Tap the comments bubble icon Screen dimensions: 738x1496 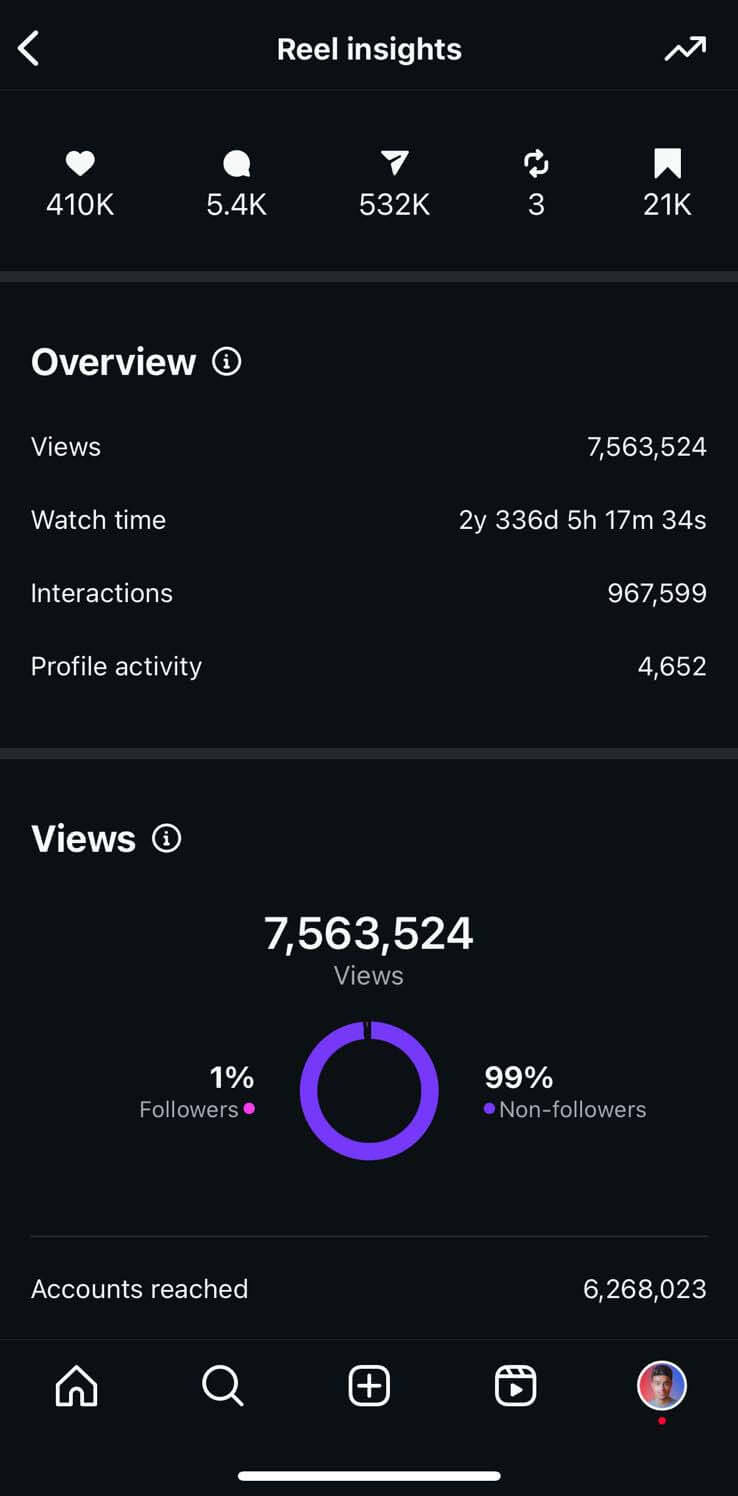pos(237,163)
